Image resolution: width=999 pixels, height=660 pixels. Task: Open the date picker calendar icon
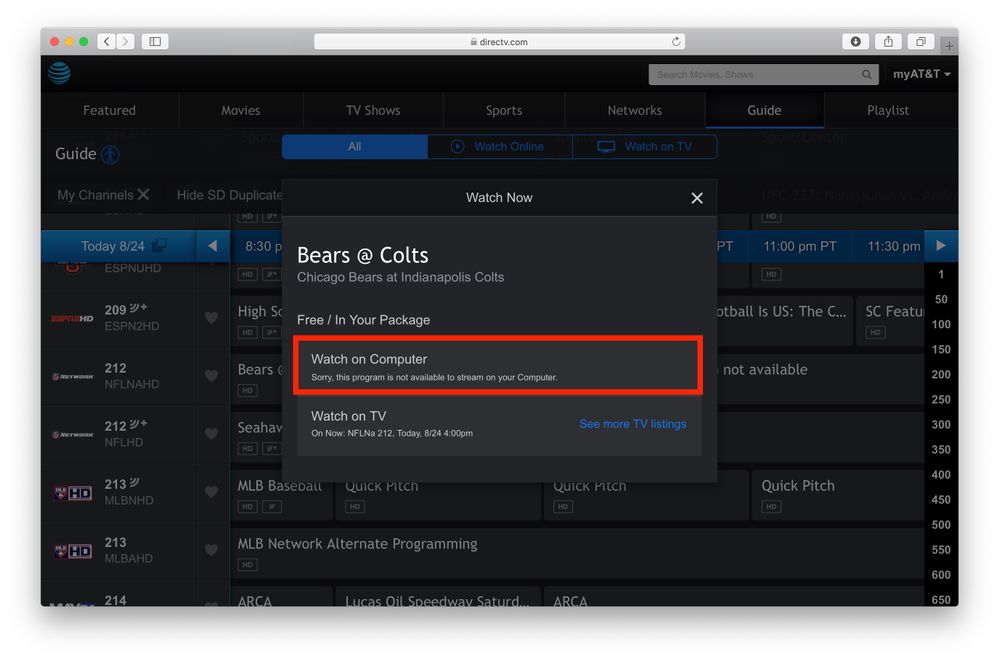point(159,245)
